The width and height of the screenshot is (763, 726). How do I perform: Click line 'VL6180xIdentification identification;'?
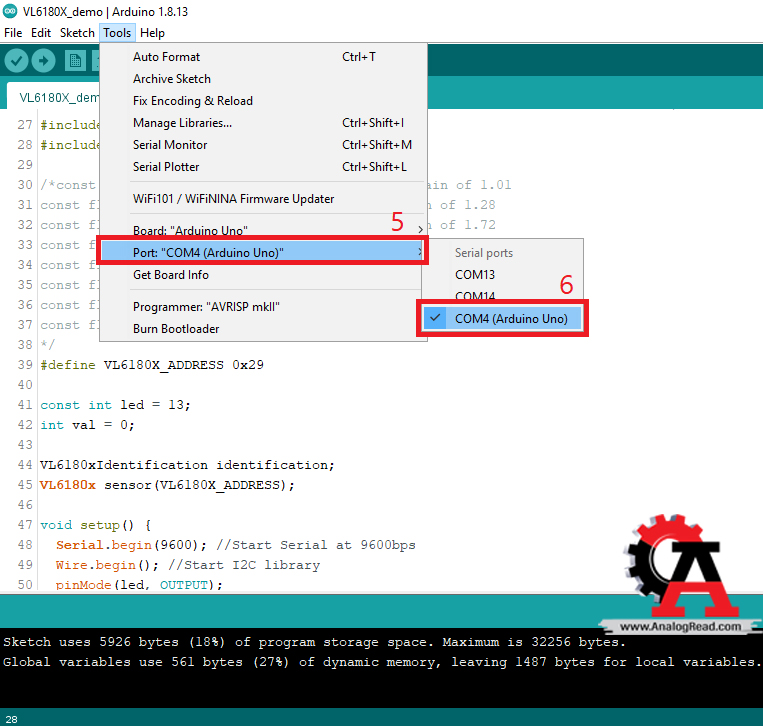pyautogui.click(x=187, y=465)
